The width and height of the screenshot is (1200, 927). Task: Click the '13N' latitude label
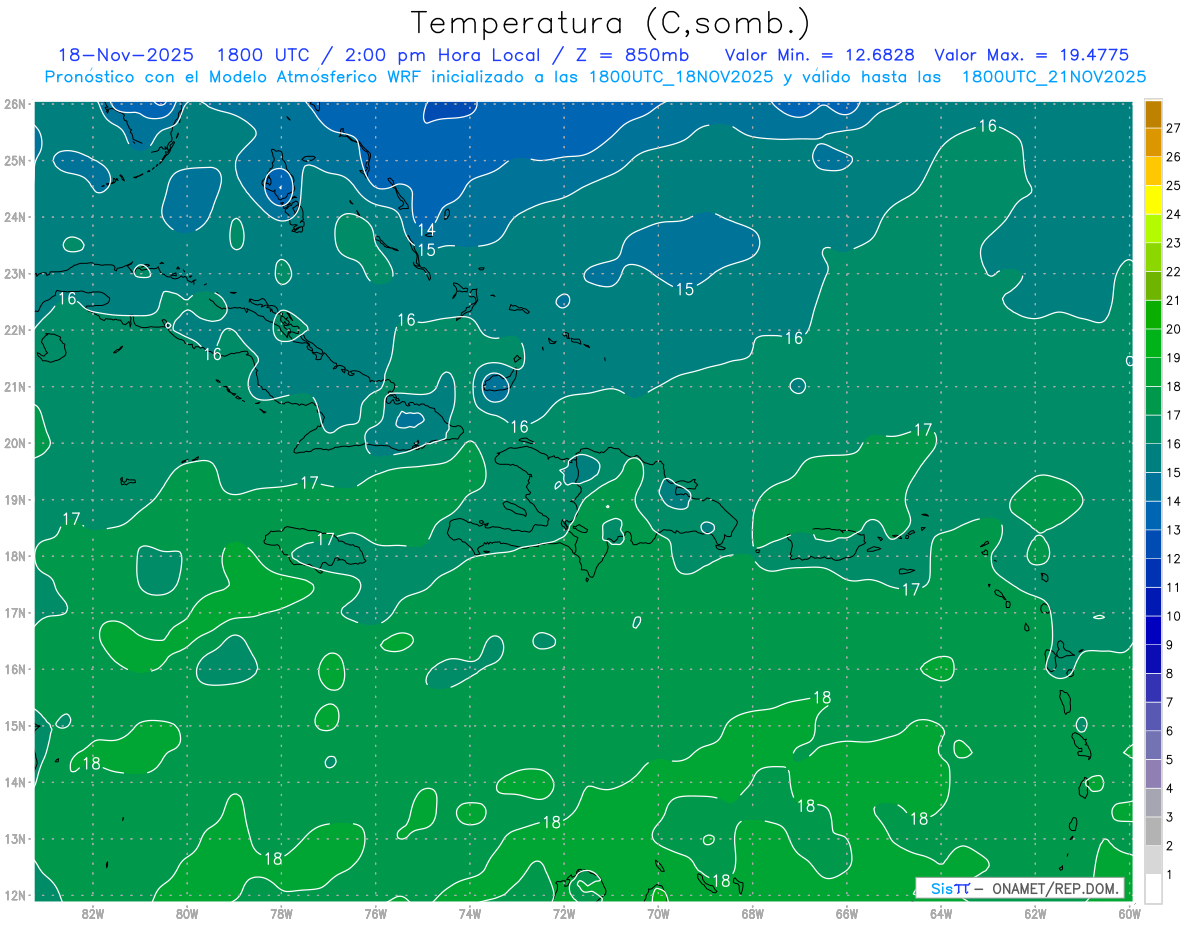pyautogui.click(x=15, y=839)
